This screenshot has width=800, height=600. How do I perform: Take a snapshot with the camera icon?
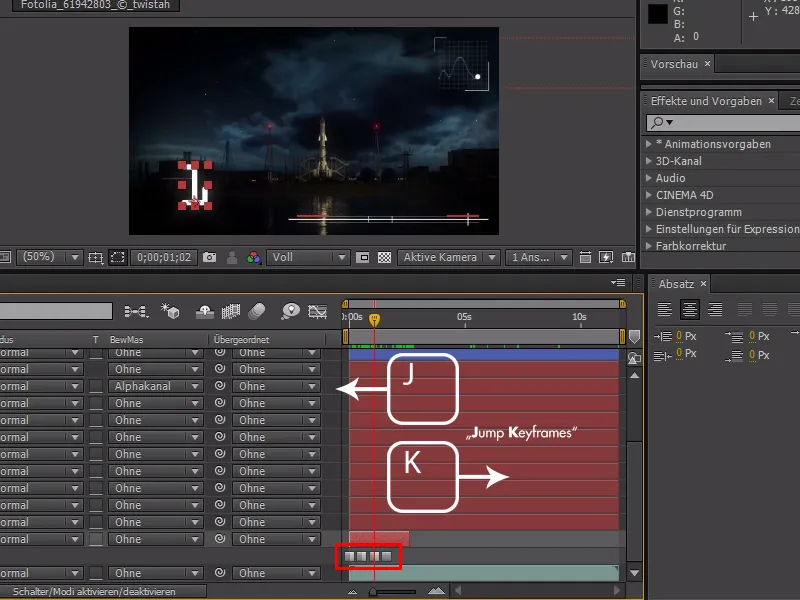(209, 258)
